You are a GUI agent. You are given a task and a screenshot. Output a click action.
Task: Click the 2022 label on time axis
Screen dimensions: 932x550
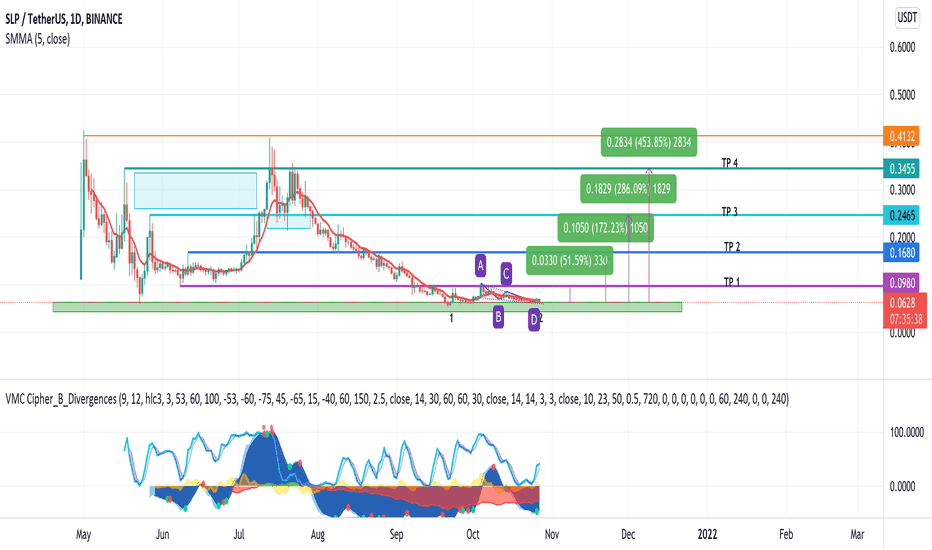pos(707,534)
